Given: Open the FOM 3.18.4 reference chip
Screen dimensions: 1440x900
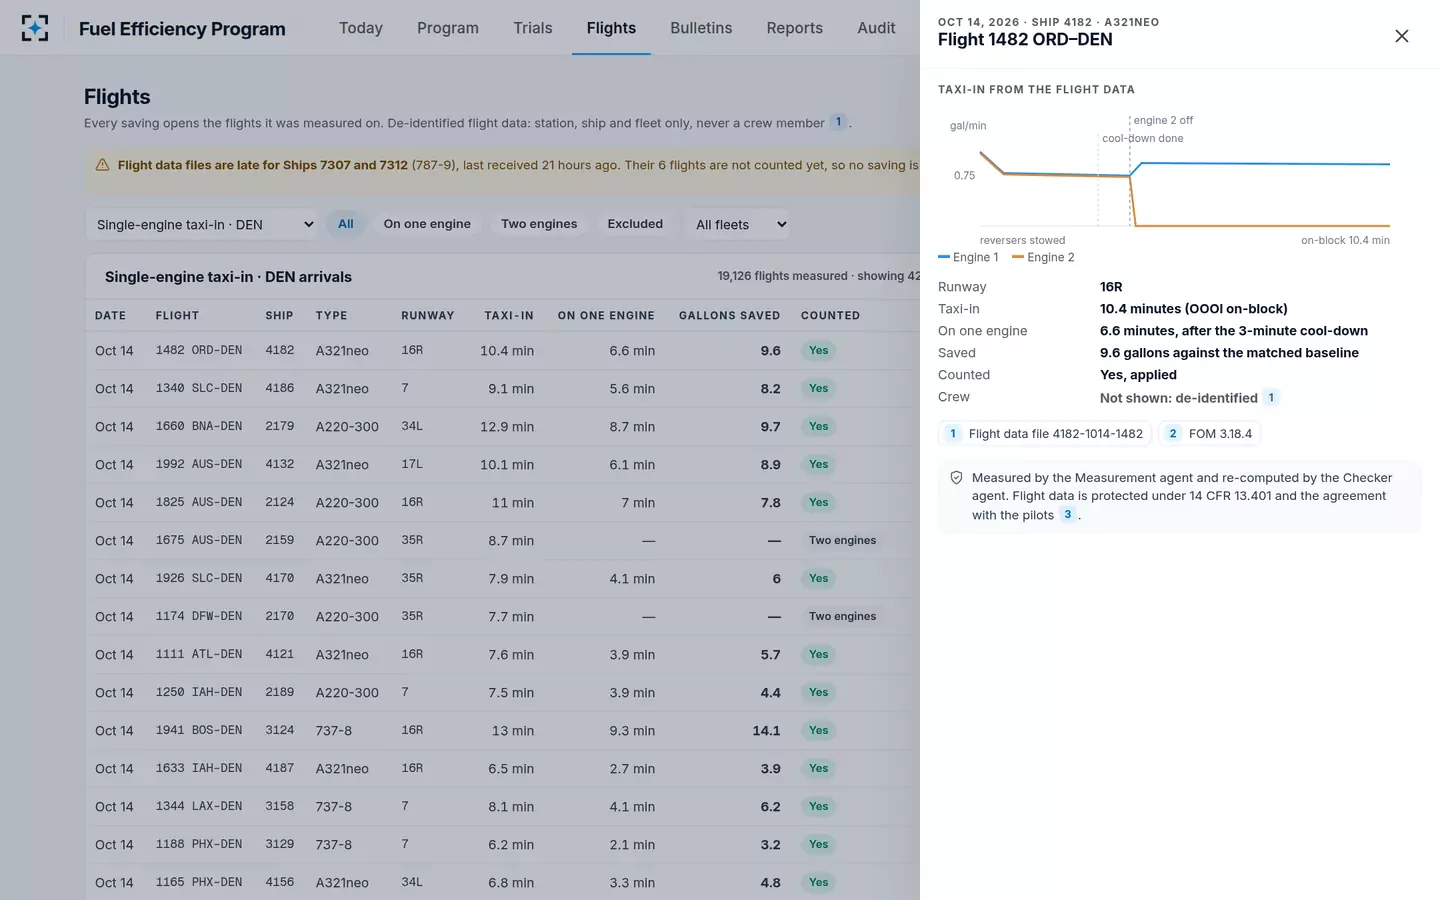Looking at the screenshot, I should [1209, 434].
